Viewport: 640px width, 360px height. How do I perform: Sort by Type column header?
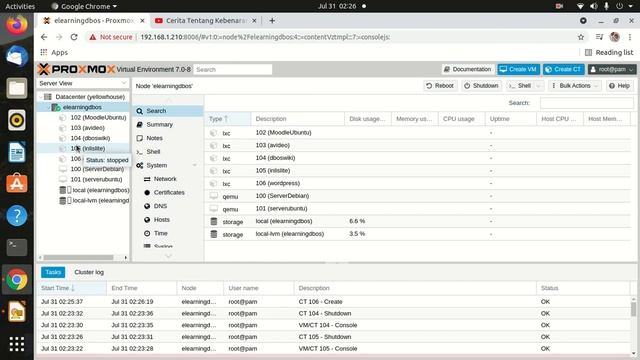227,119
